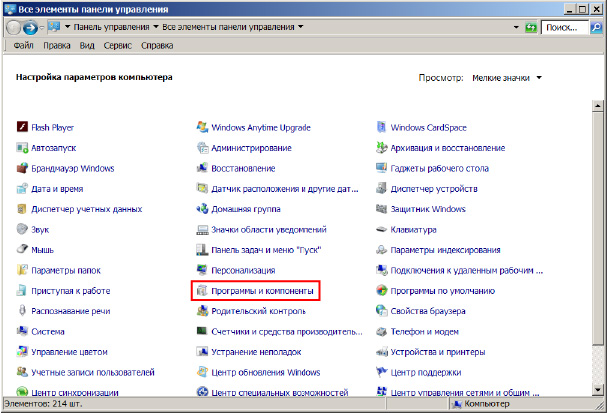Open the Администрирование icon
The image size is (607, 413).
point(202,147)
